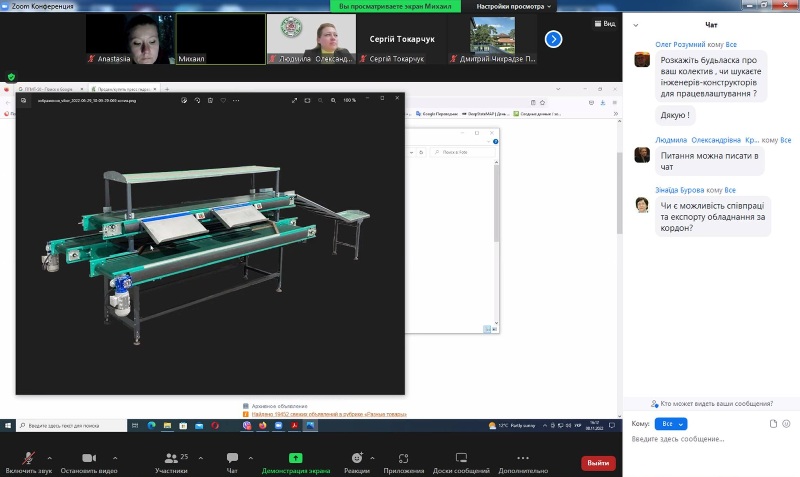The image size is (800, 477).
Task: Open the Реакции reactions icon
Action: [x=357, y=458]
